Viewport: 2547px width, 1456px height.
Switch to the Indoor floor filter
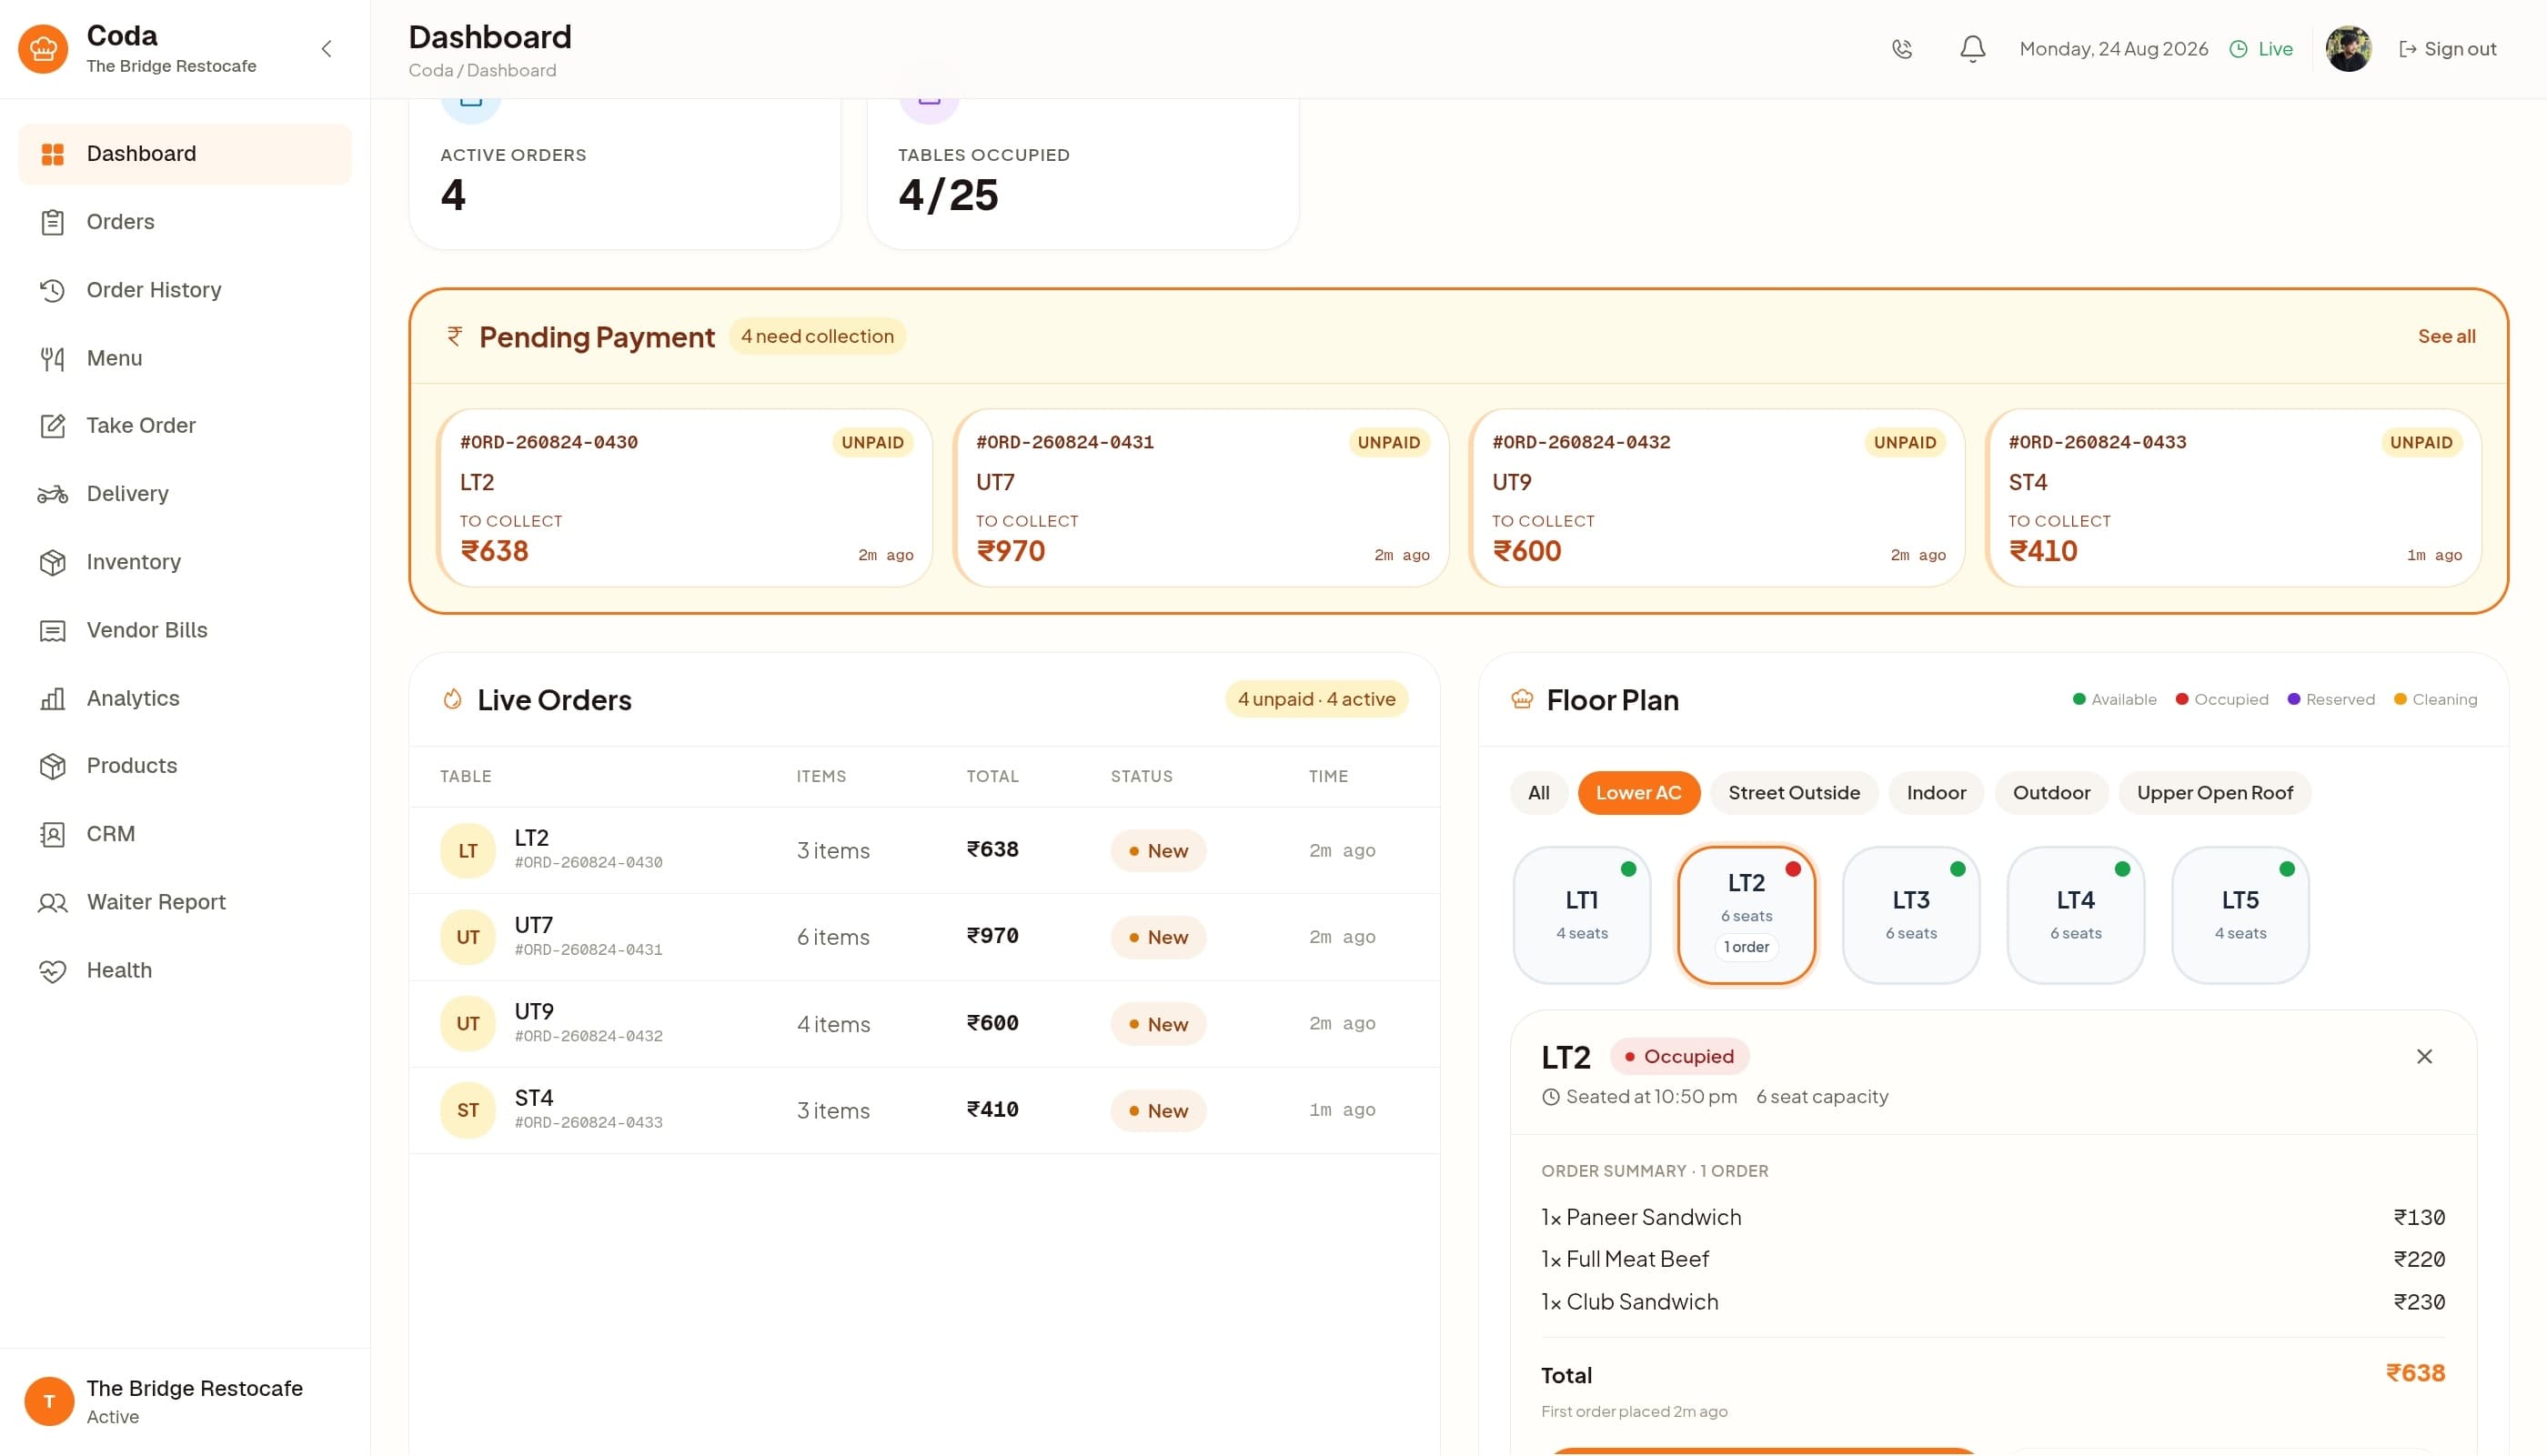(x=1936, y=792)
